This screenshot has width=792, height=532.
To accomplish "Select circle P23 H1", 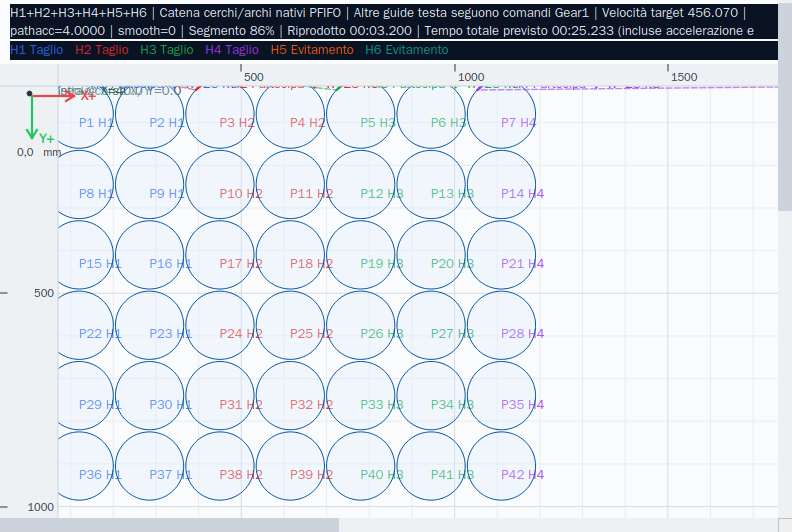I will [x=150, y=325].
